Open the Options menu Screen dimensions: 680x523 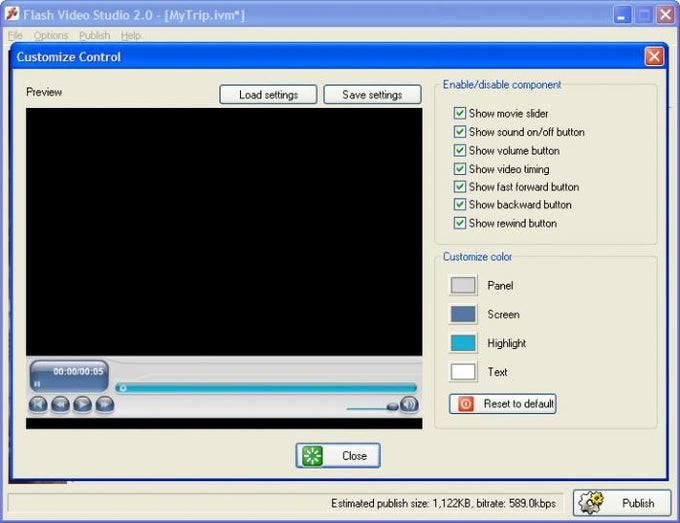[x=51, y=36]
